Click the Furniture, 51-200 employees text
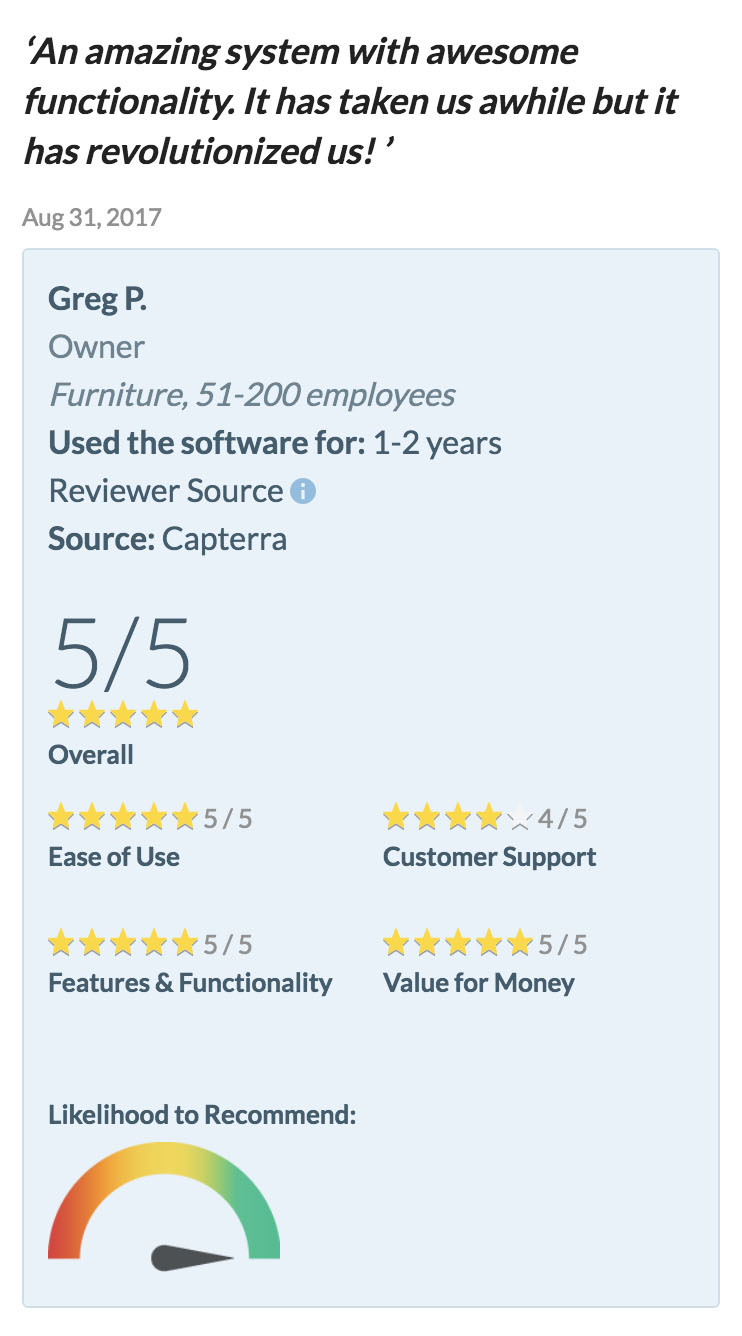The image size is (742, 1336). [x=252, y=395]
